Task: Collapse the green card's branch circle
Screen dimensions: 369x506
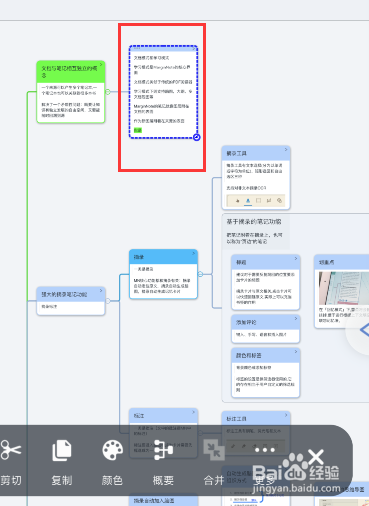Action: coord(108,92)
